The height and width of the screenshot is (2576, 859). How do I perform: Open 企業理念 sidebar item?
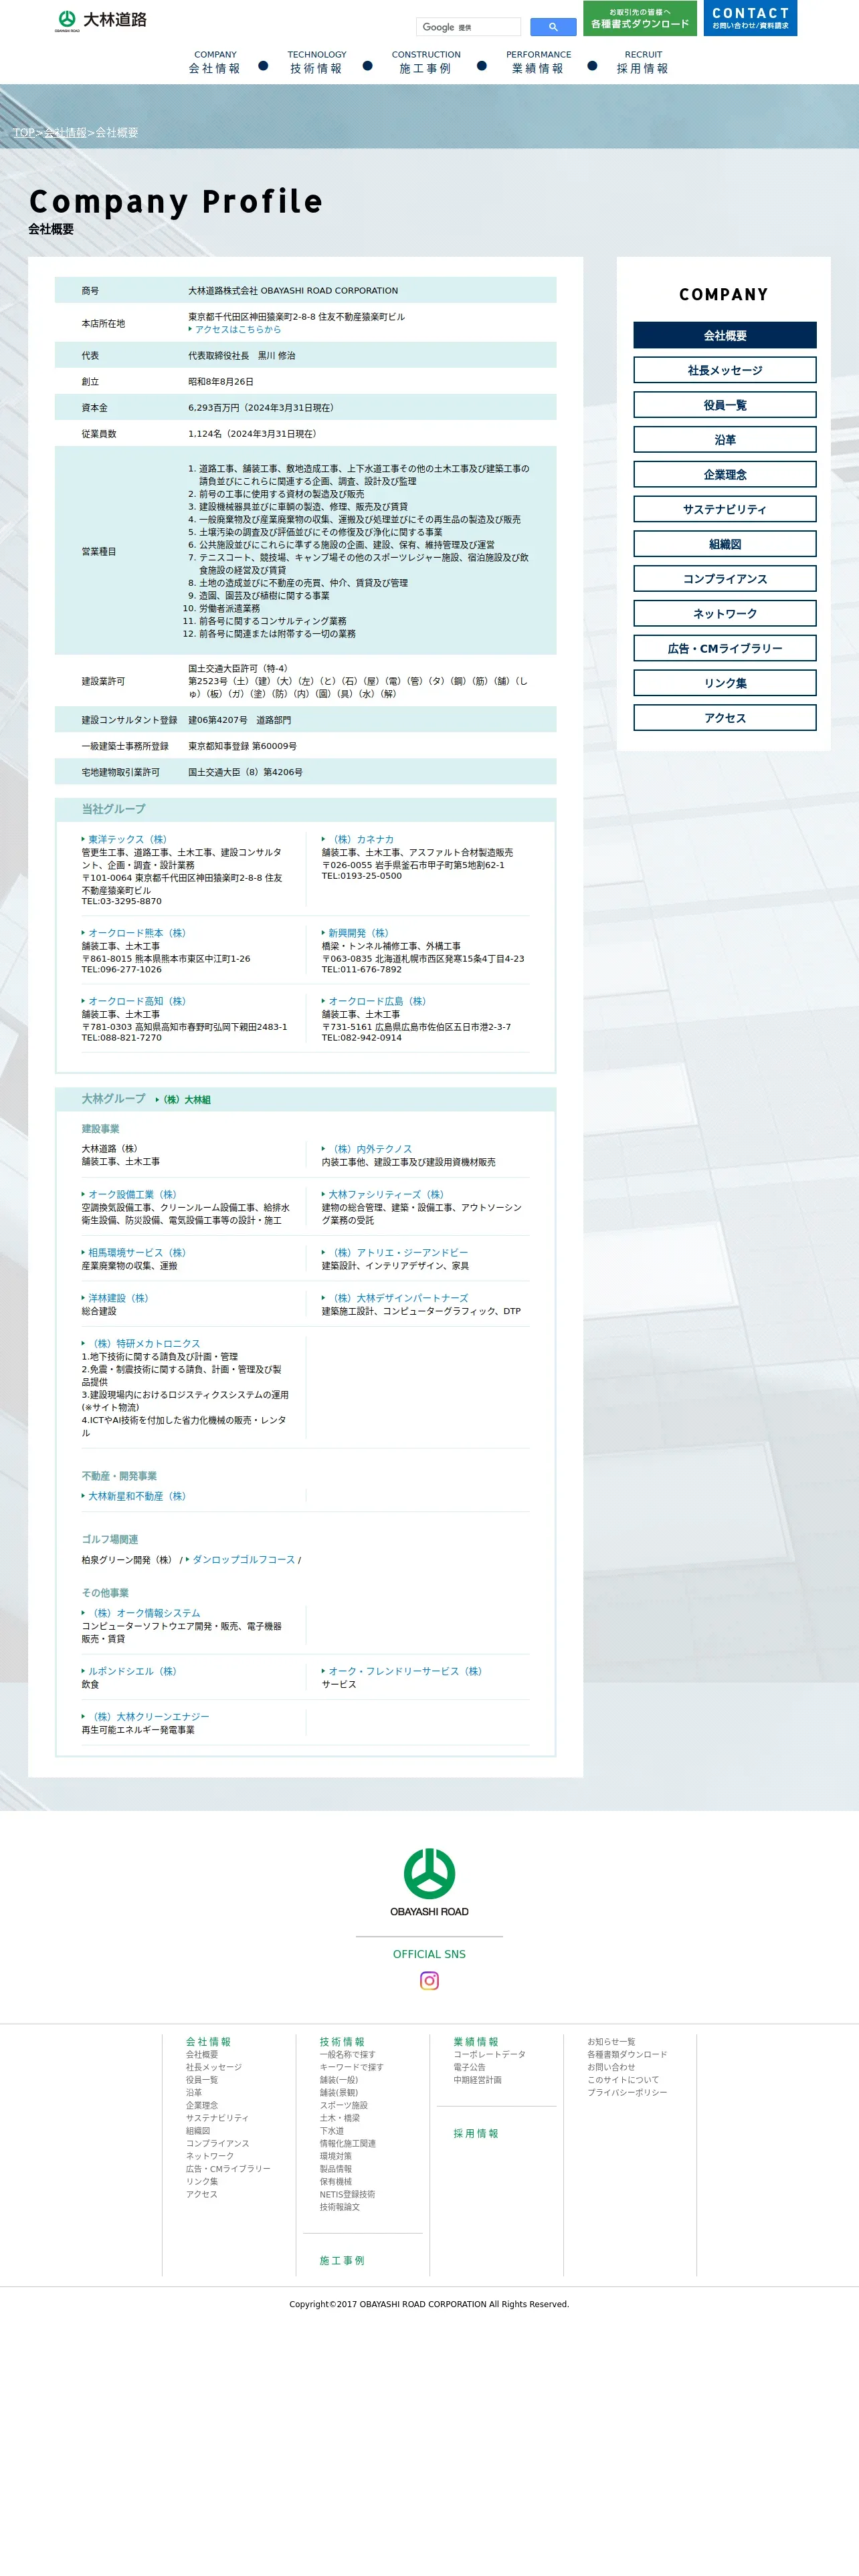pos(725,475)
